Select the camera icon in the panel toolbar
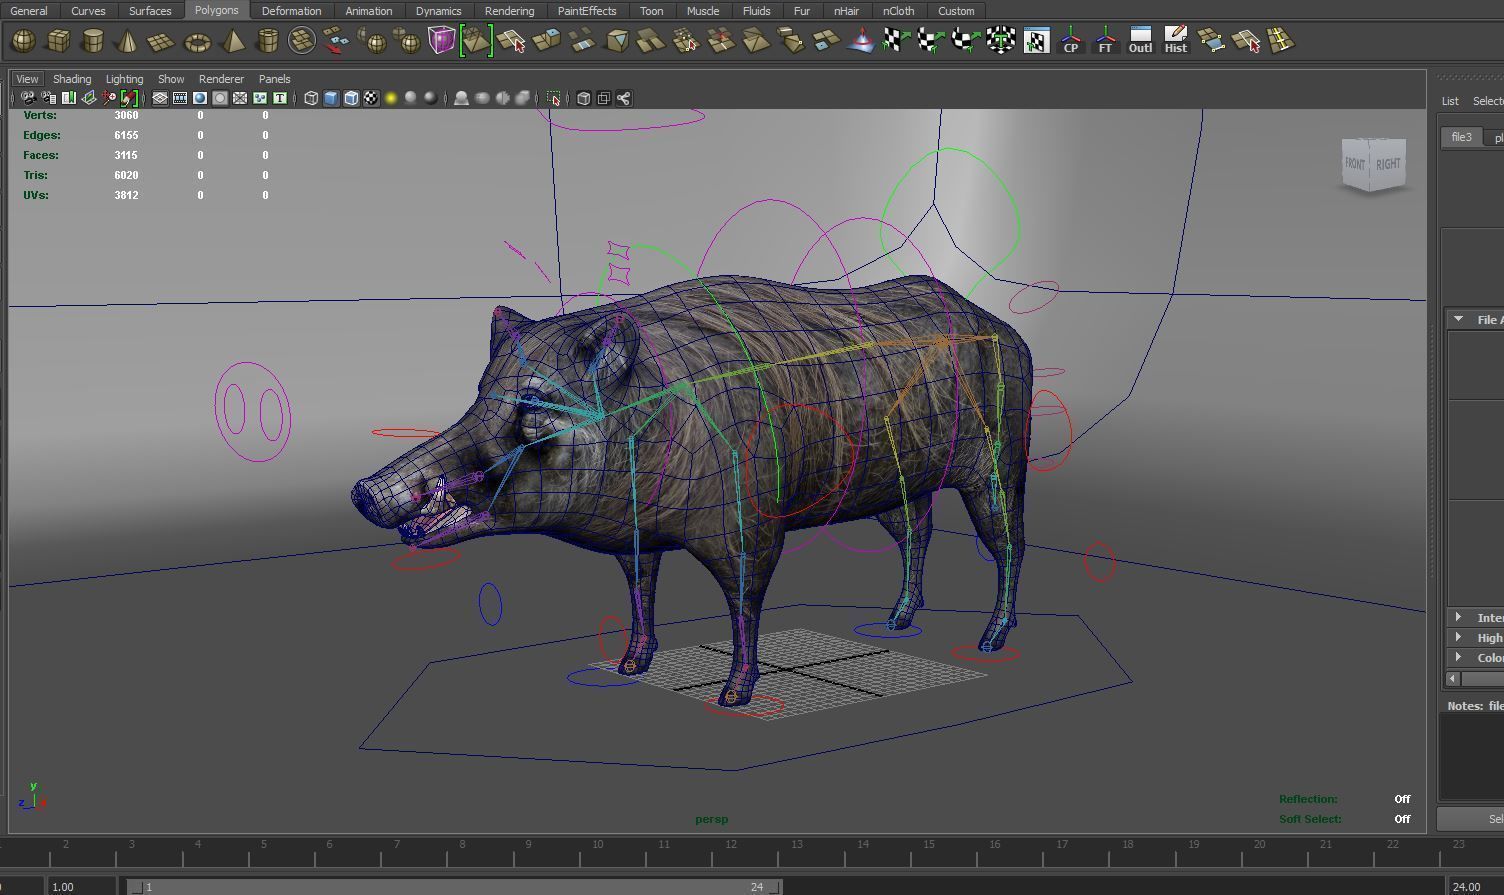Image resolution: width=1504 pixels, height=895 pixels. [27, 98]
